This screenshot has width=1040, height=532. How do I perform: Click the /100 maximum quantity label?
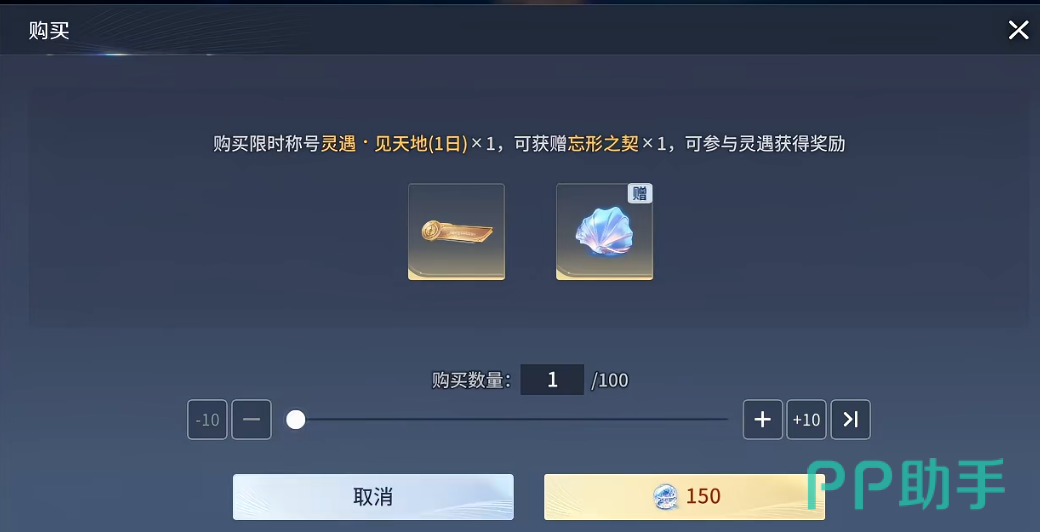(x=610, y=381)
